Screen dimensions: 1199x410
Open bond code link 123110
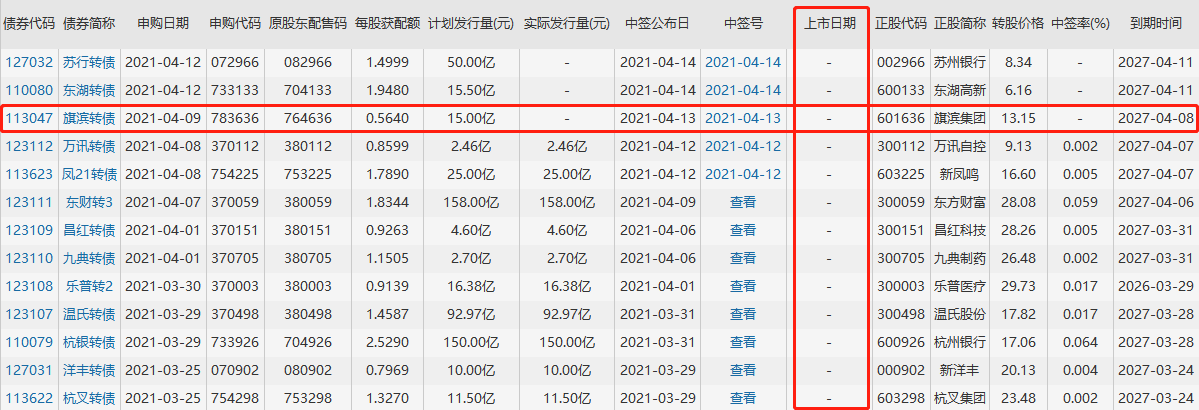coord(29,259)
